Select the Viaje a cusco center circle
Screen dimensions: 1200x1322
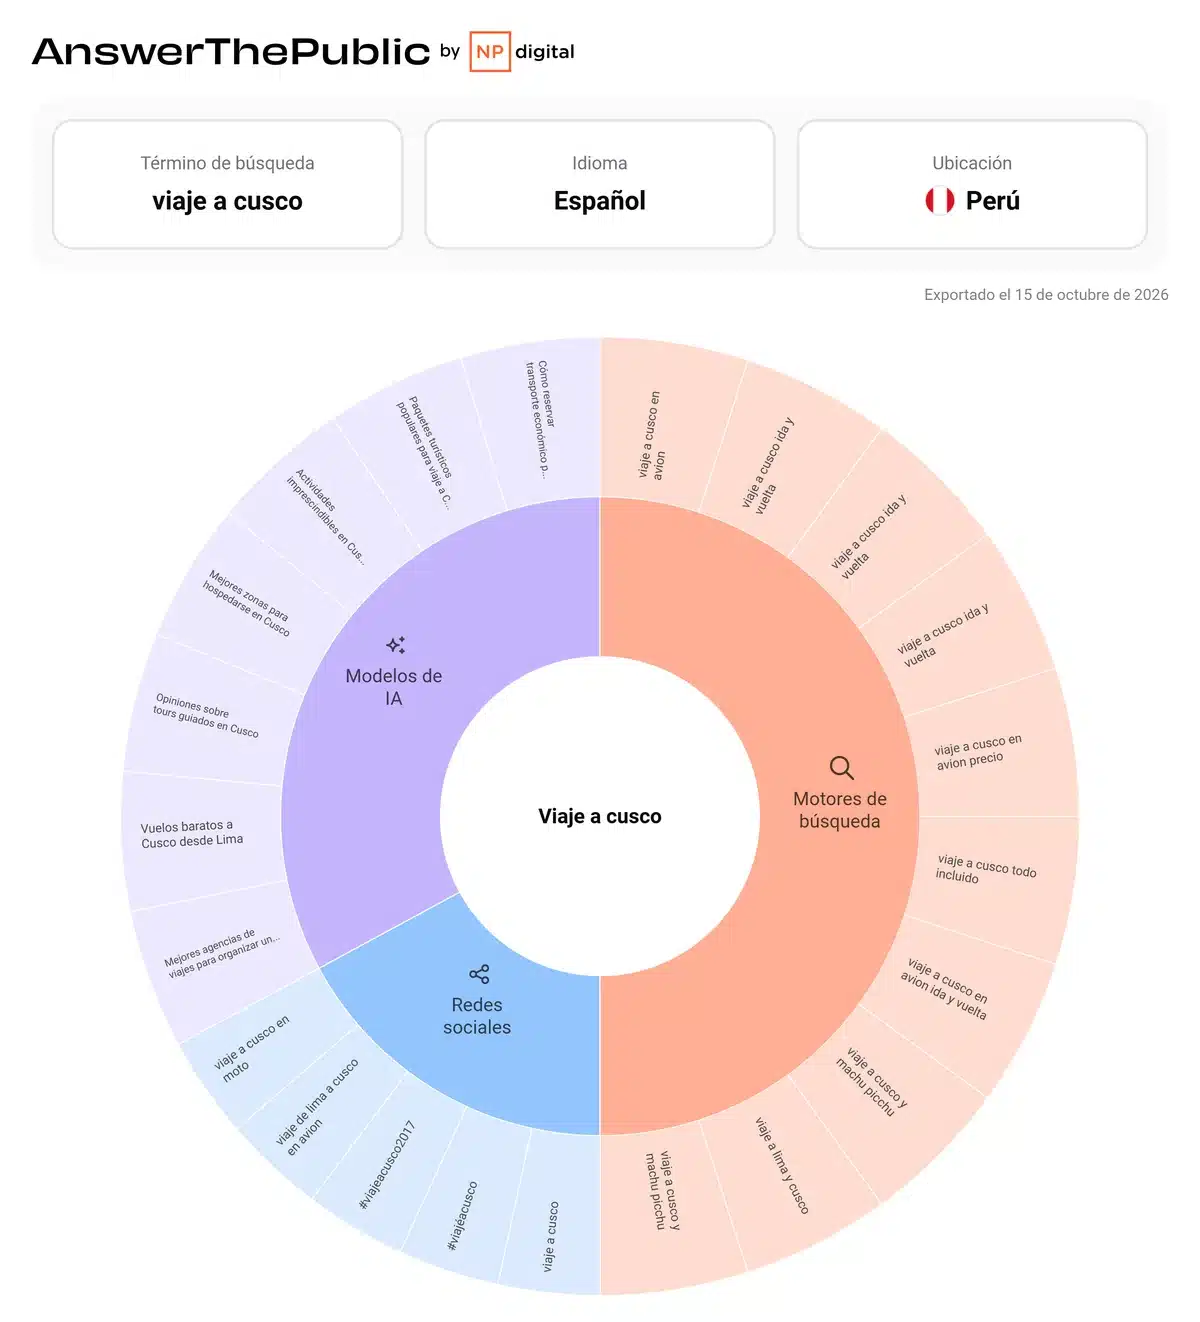pyautogui.click(x=600, y=816)
